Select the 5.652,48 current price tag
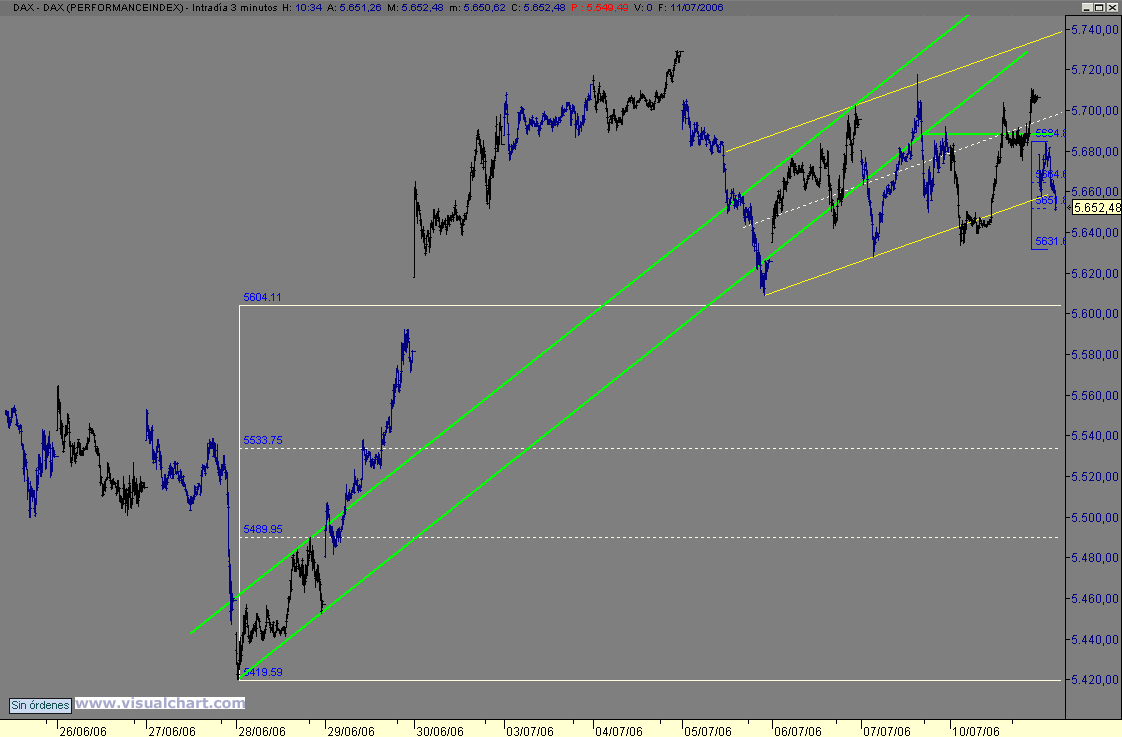Screen dimensions: 1122x737 (1097, 208)
